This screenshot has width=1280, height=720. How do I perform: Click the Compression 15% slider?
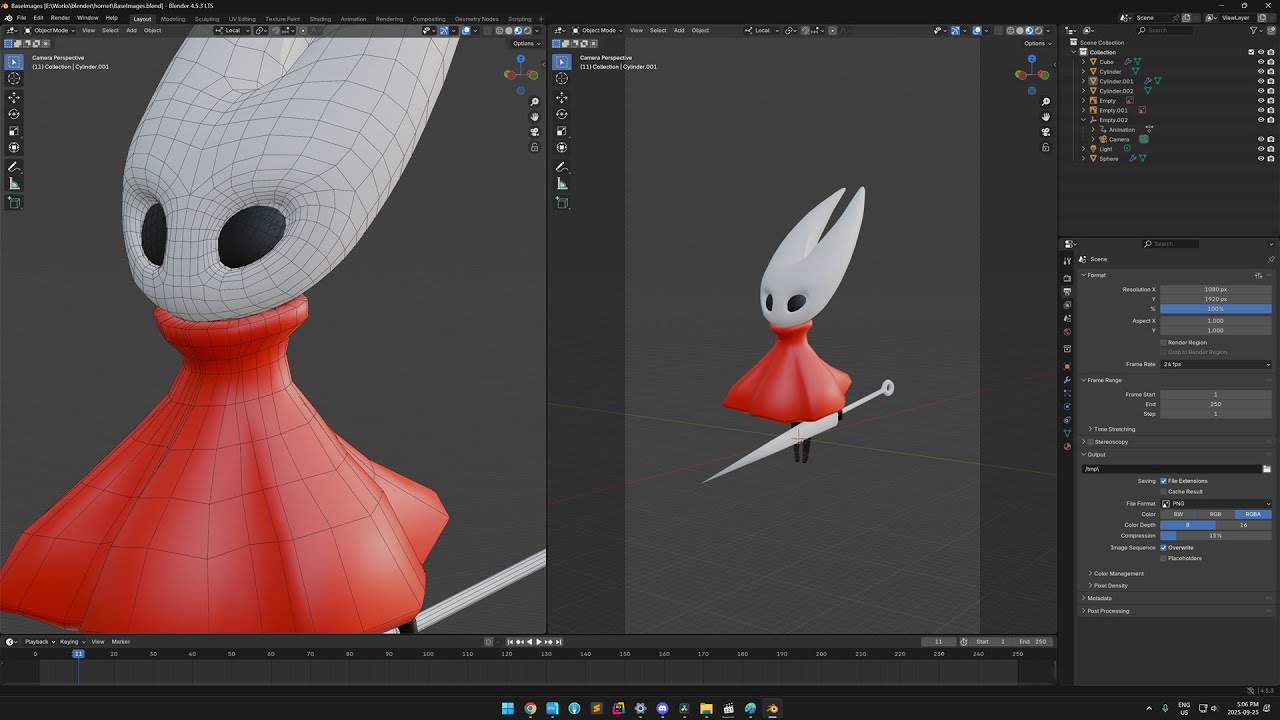pos(1216,536)
